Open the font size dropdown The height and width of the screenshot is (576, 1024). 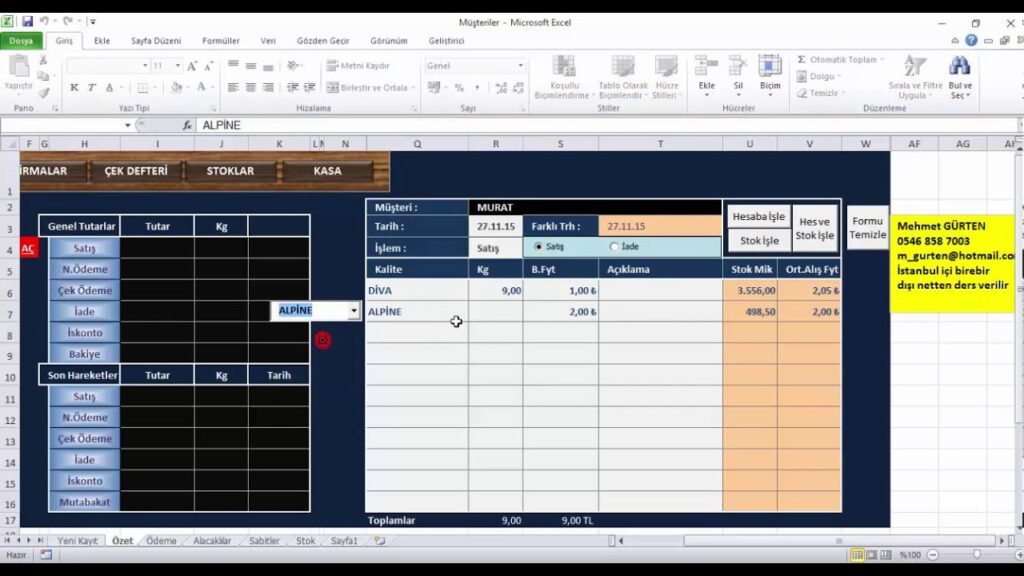click(178, 66)
